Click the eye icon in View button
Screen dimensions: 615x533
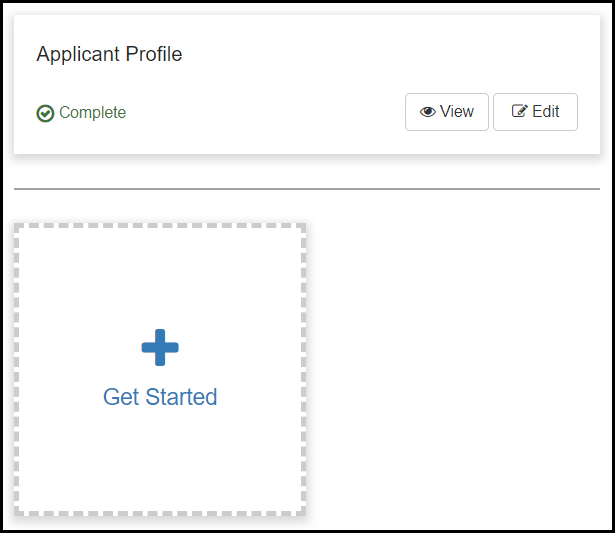427,112
